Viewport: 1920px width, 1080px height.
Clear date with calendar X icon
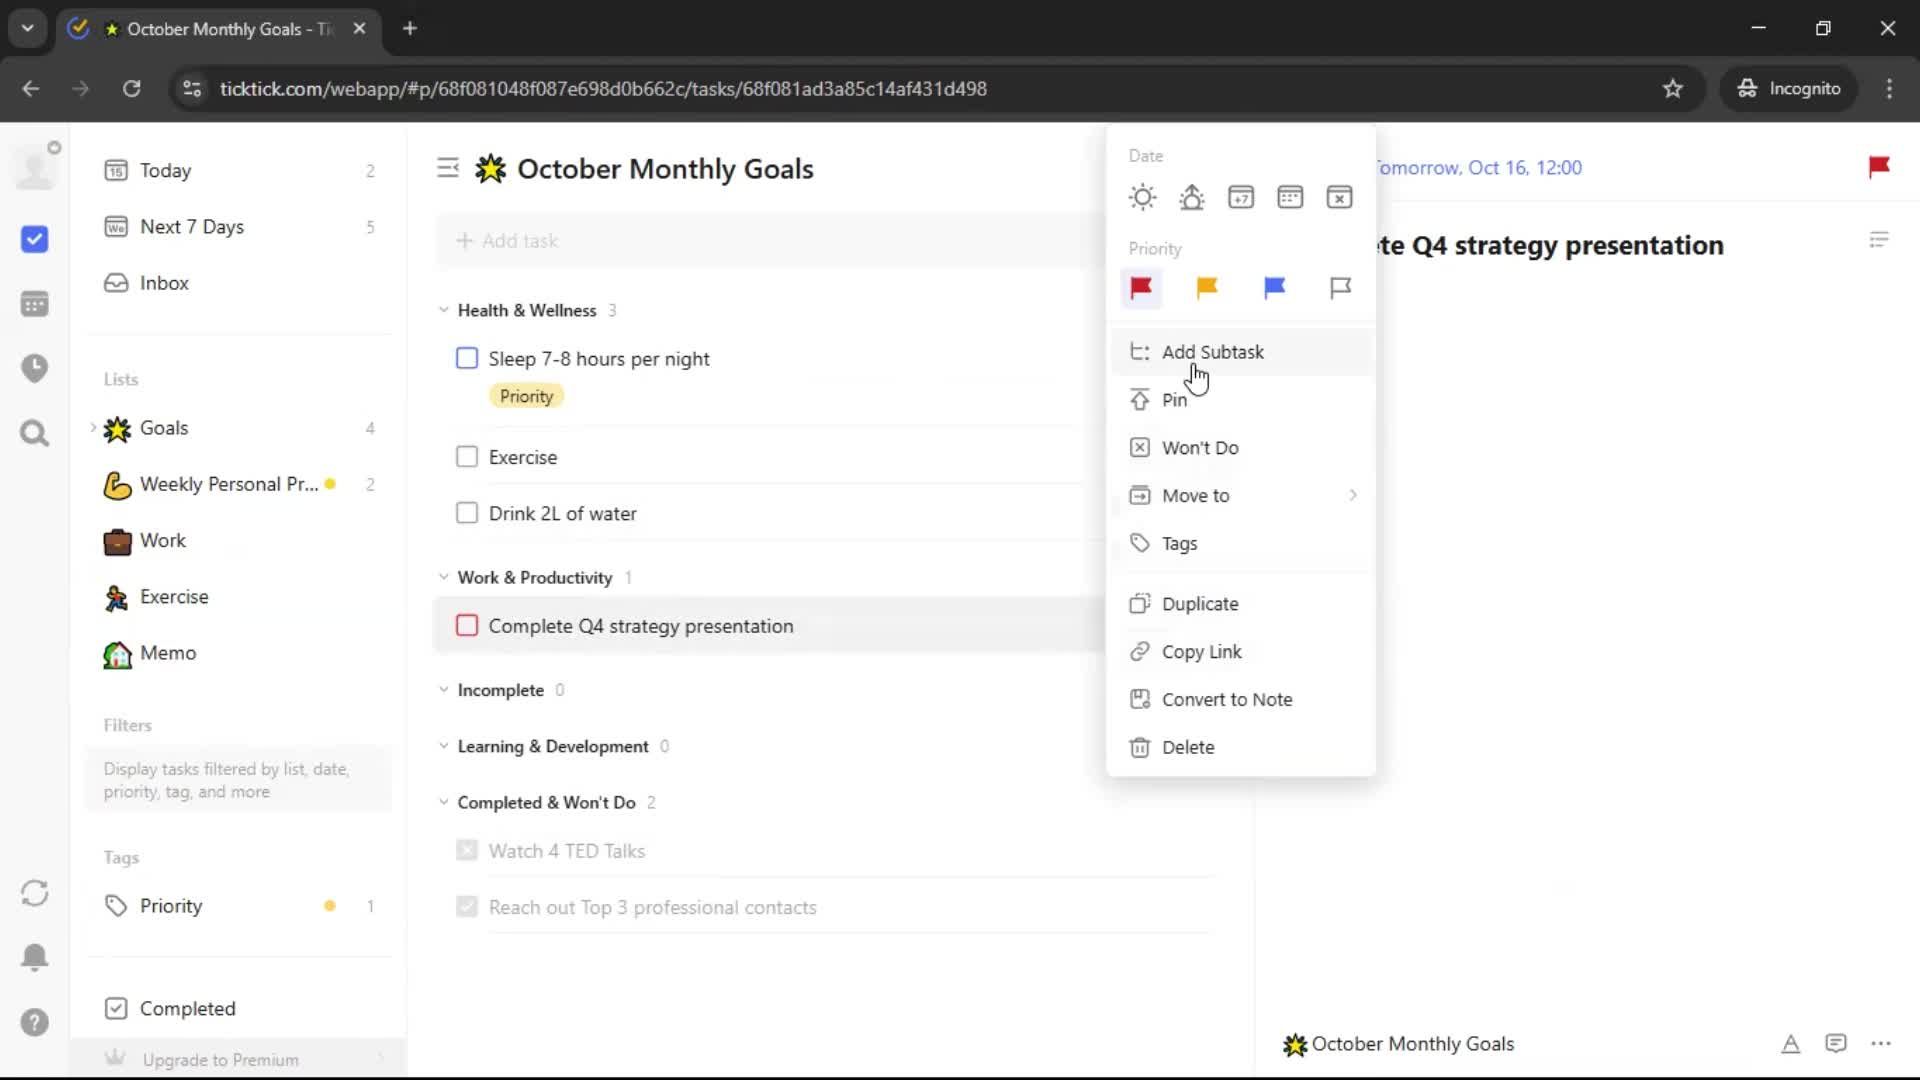(x=1339, y=197)
